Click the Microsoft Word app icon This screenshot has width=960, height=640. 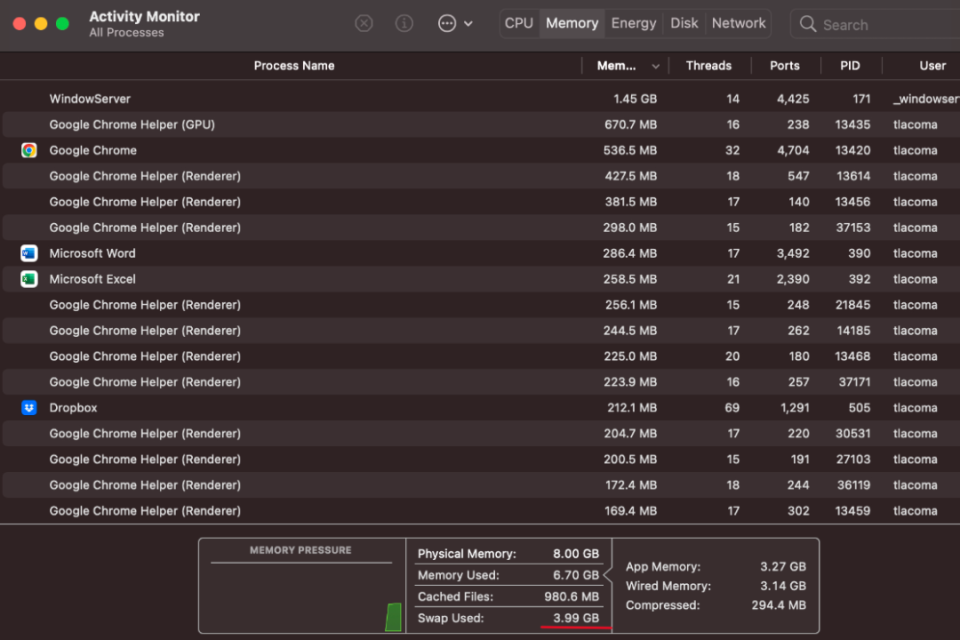pyautogui.click(x=29, y=253)
